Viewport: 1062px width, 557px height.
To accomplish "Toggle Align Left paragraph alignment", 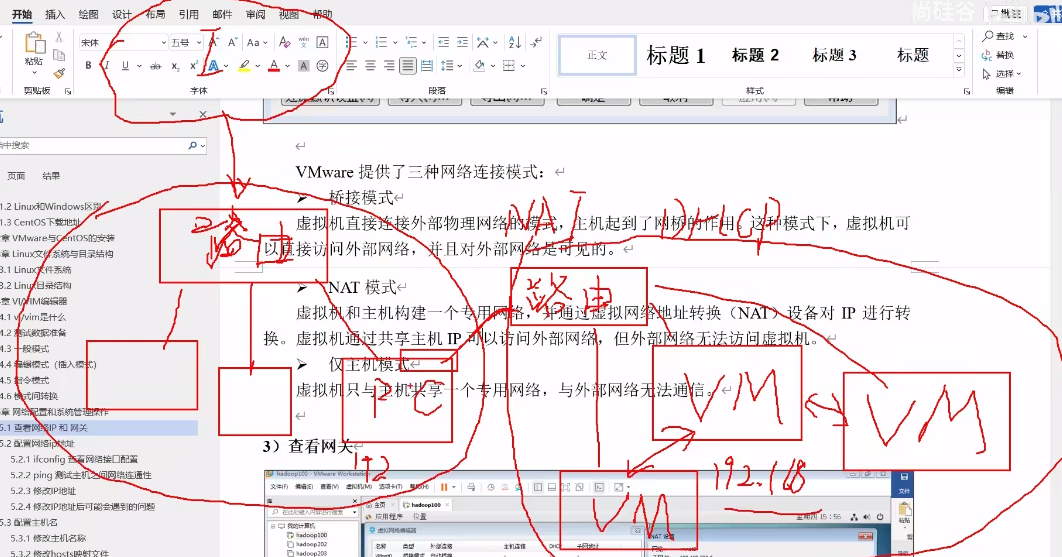I will coord(352,66).
